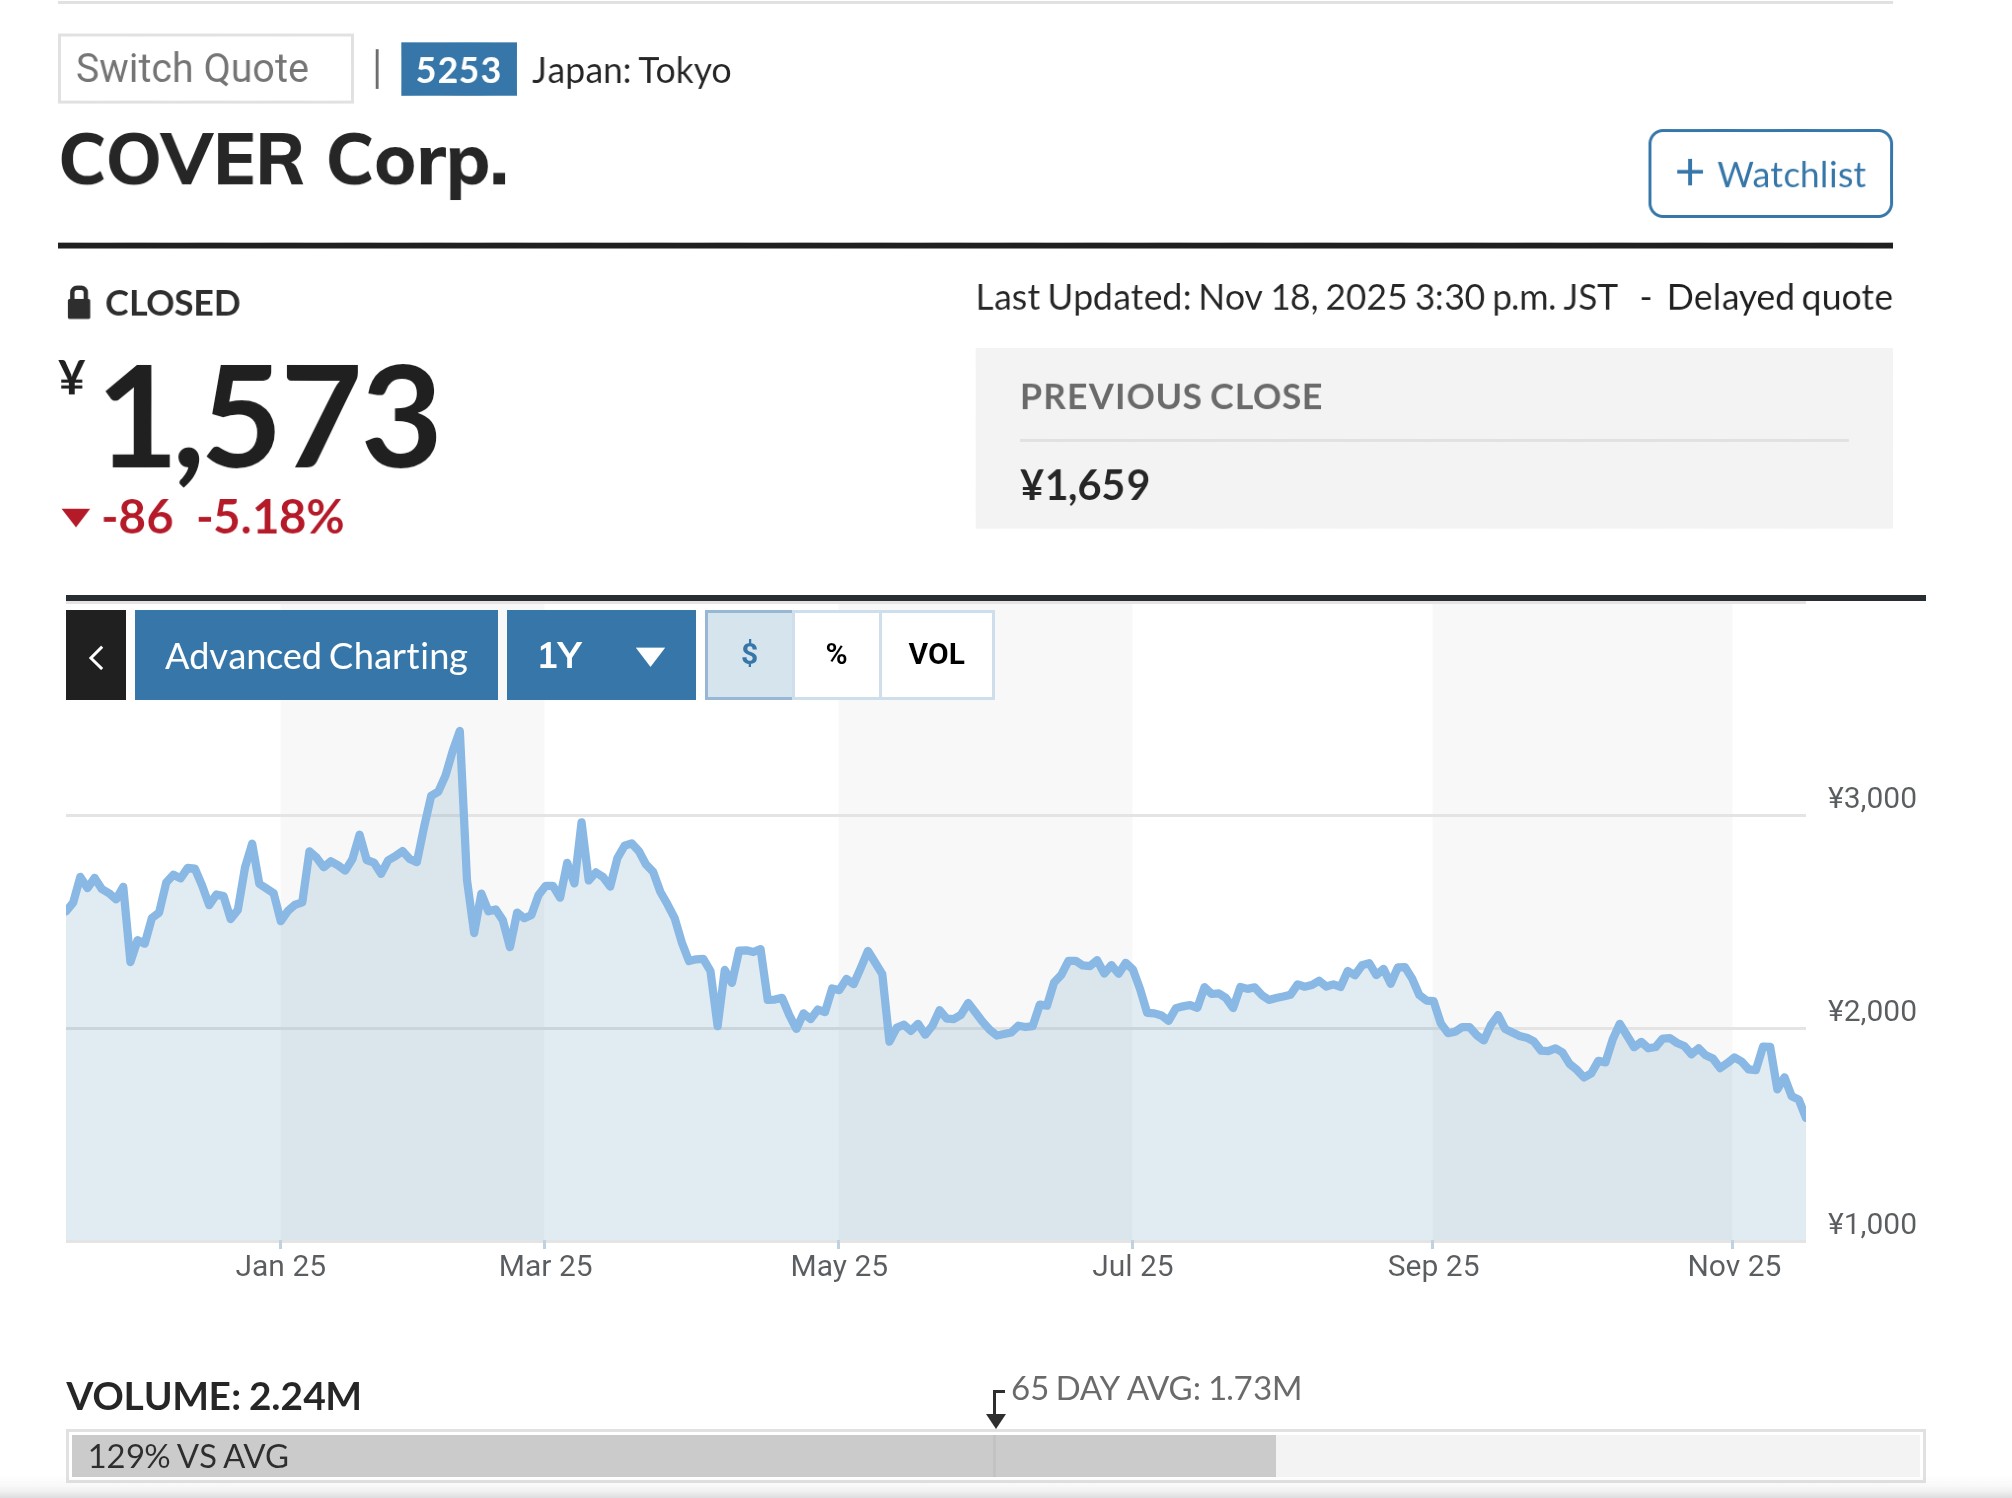Add COVER Corp. to Watchlist
The height and width of the screenshot is (1498, 2012).
(1769, 173)
